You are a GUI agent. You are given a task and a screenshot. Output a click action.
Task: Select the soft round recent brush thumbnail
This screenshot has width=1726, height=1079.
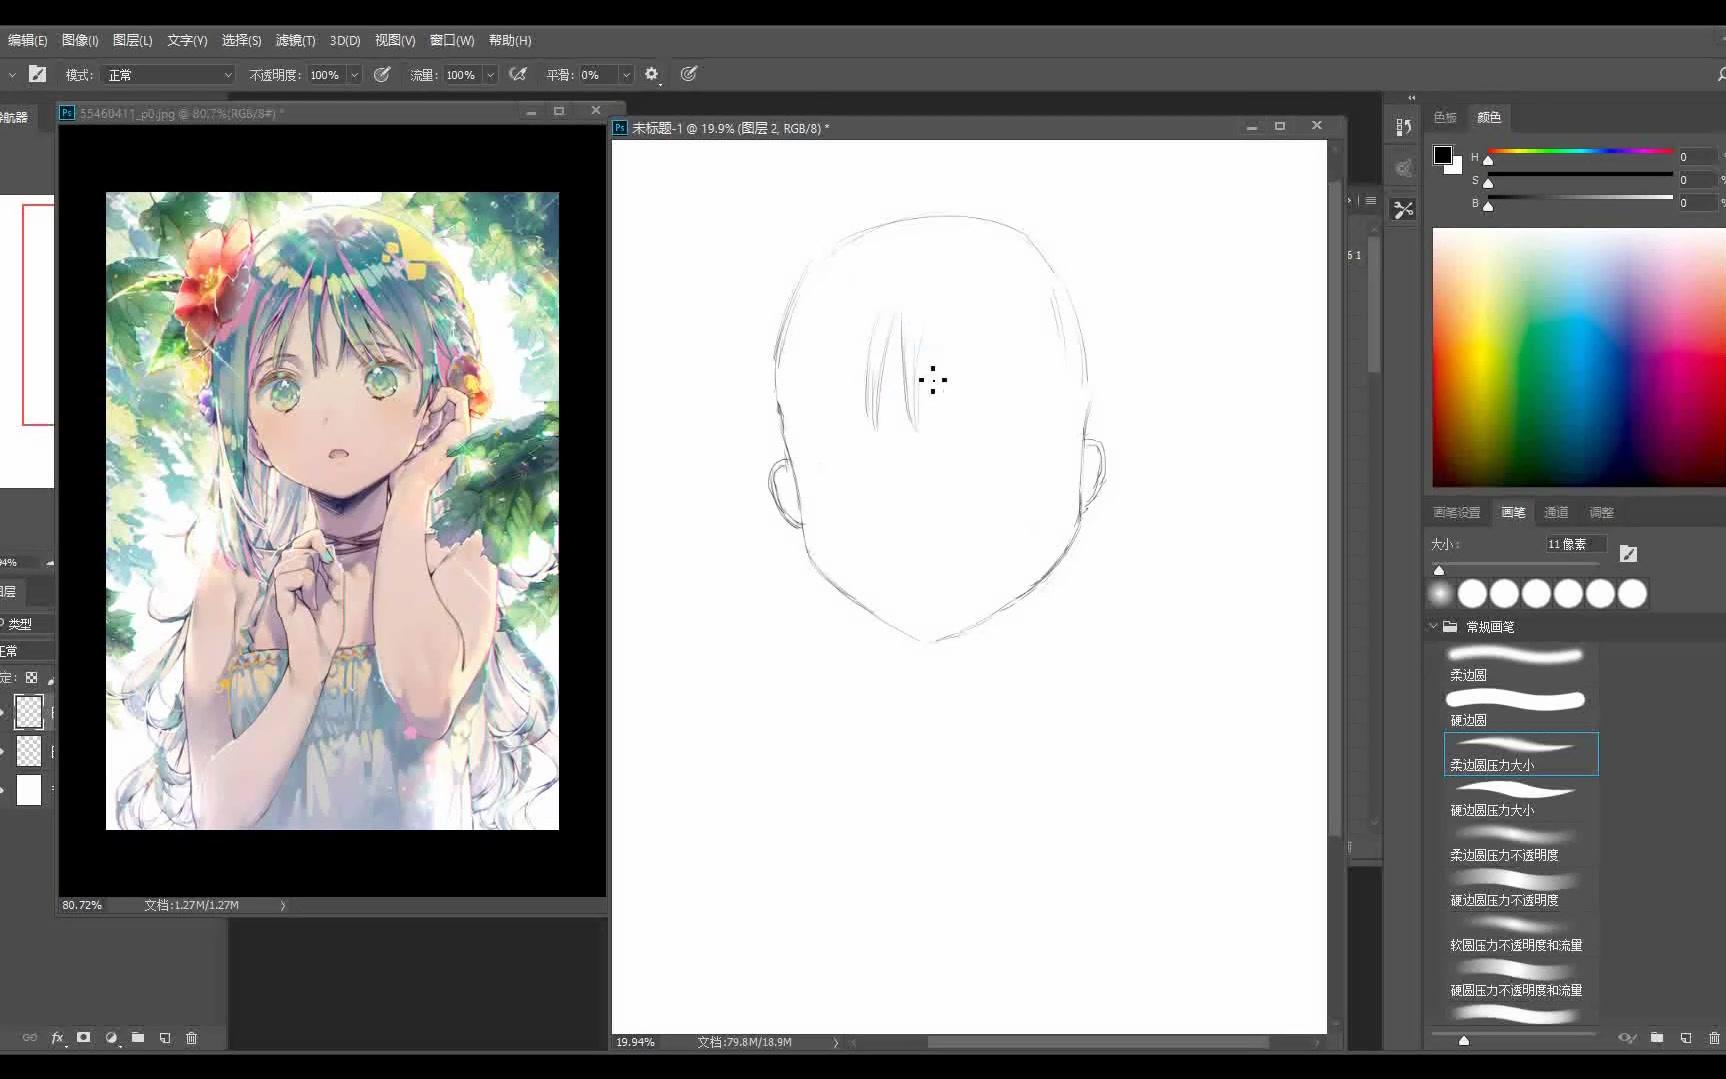click(1440, 594)
